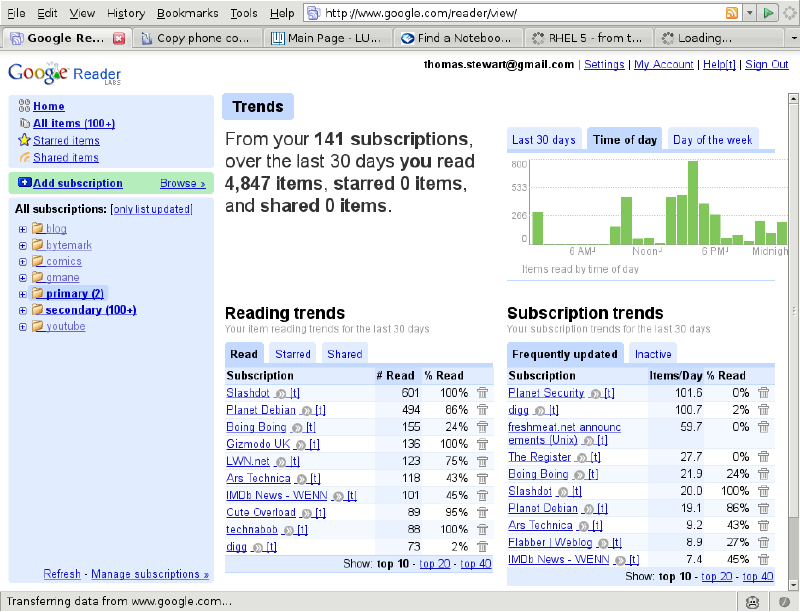The image size is (800, 612).
Task: Click the Shared items icon
Action: tap(25, 157)
